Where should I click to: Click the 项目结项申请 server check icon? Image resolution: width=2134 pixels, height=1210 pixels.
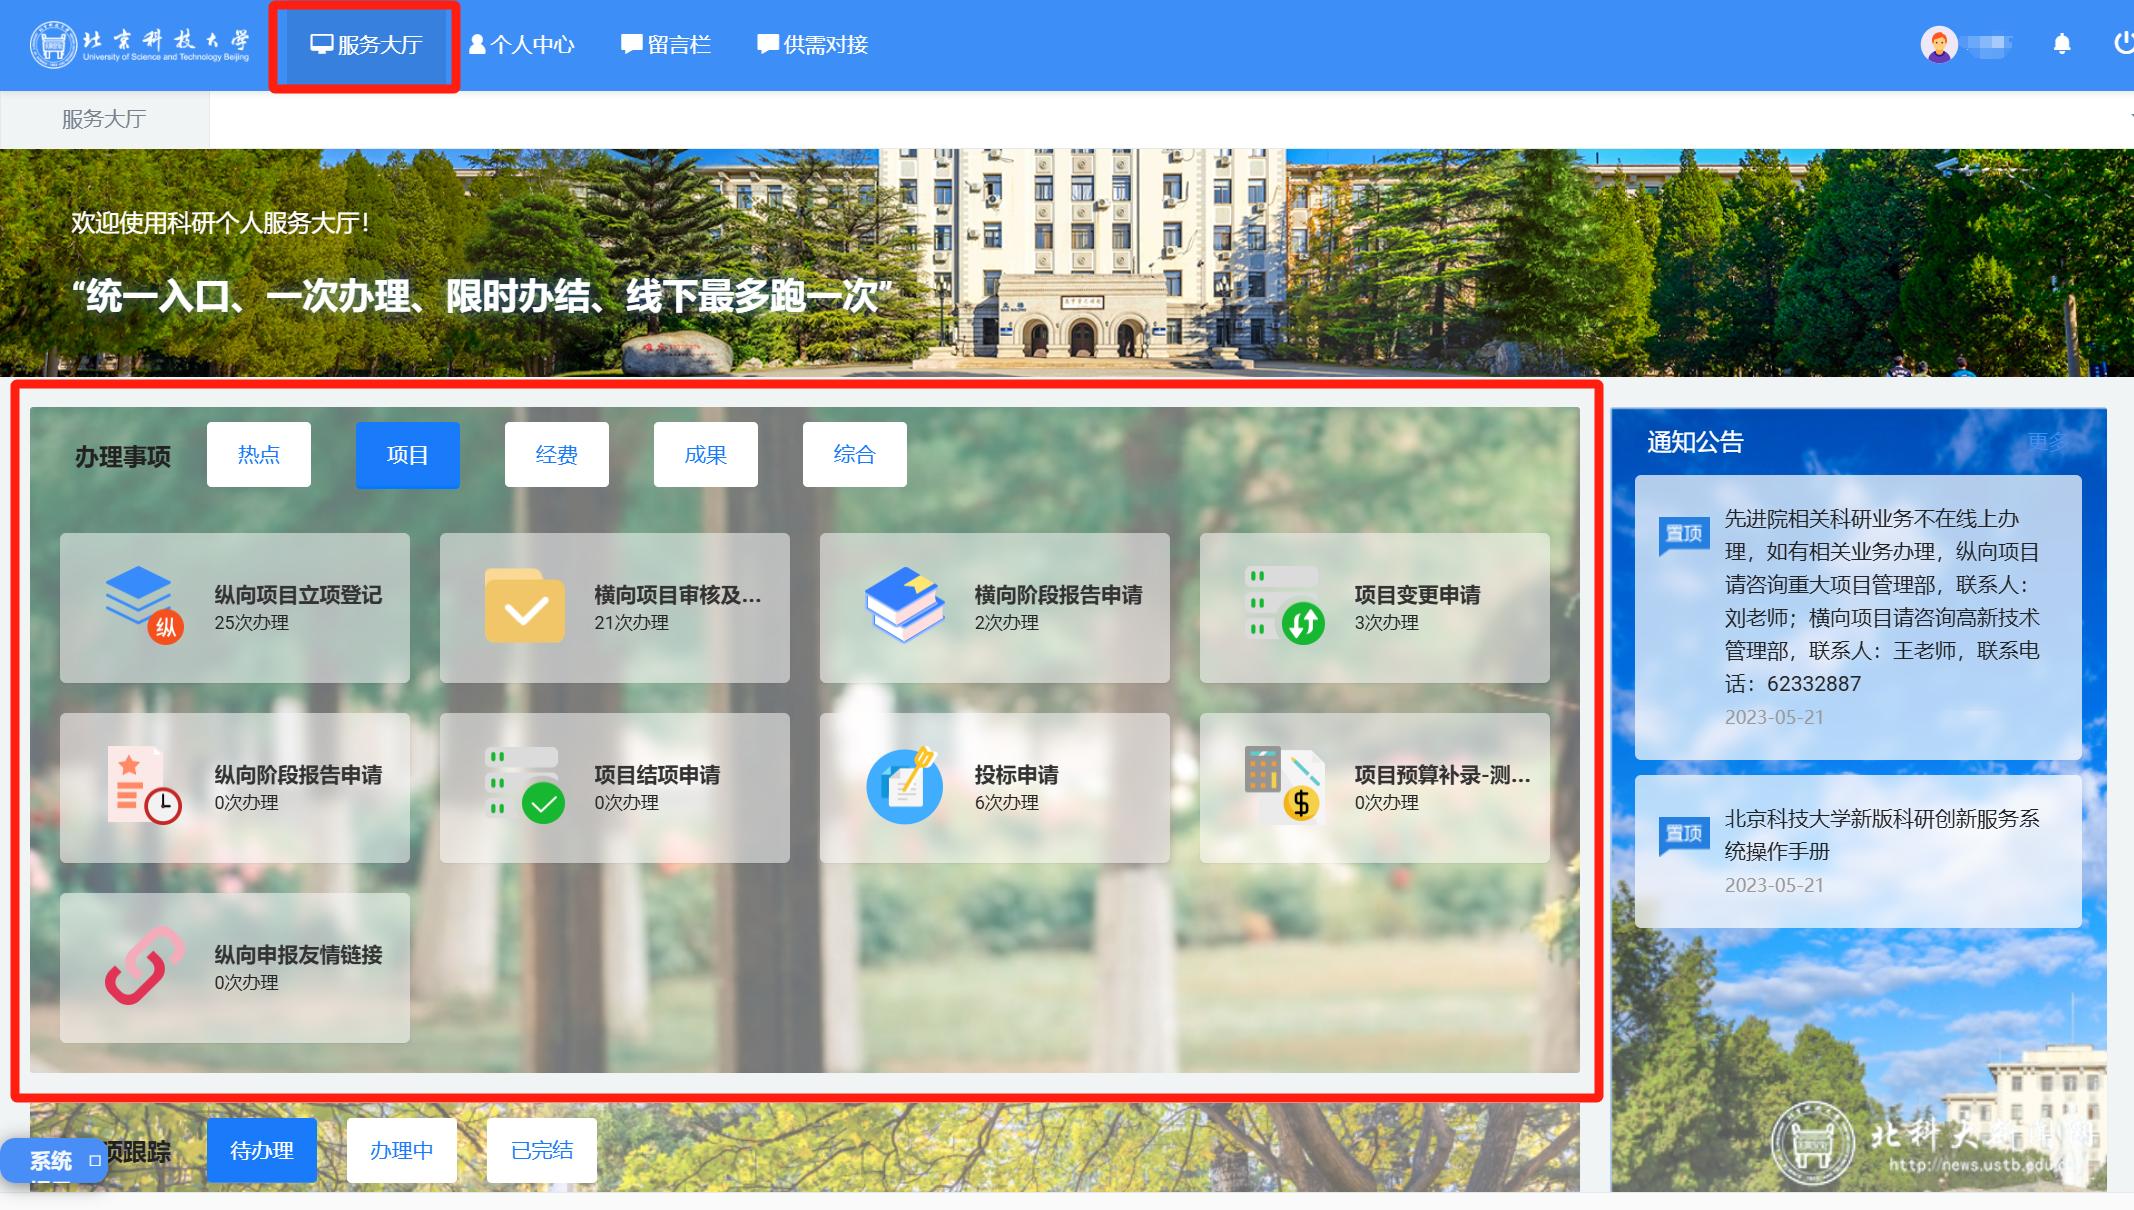[x=524, y=785]
